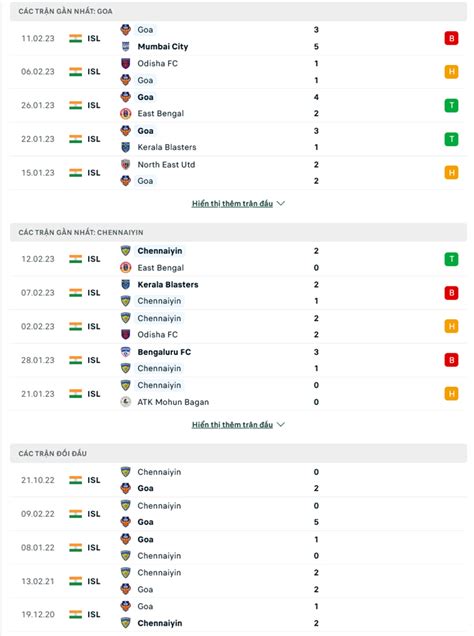Viewport: 474px width, 636px height.
Task: Click the ATK Mohun Bagan crest
Action: (126, 402)
